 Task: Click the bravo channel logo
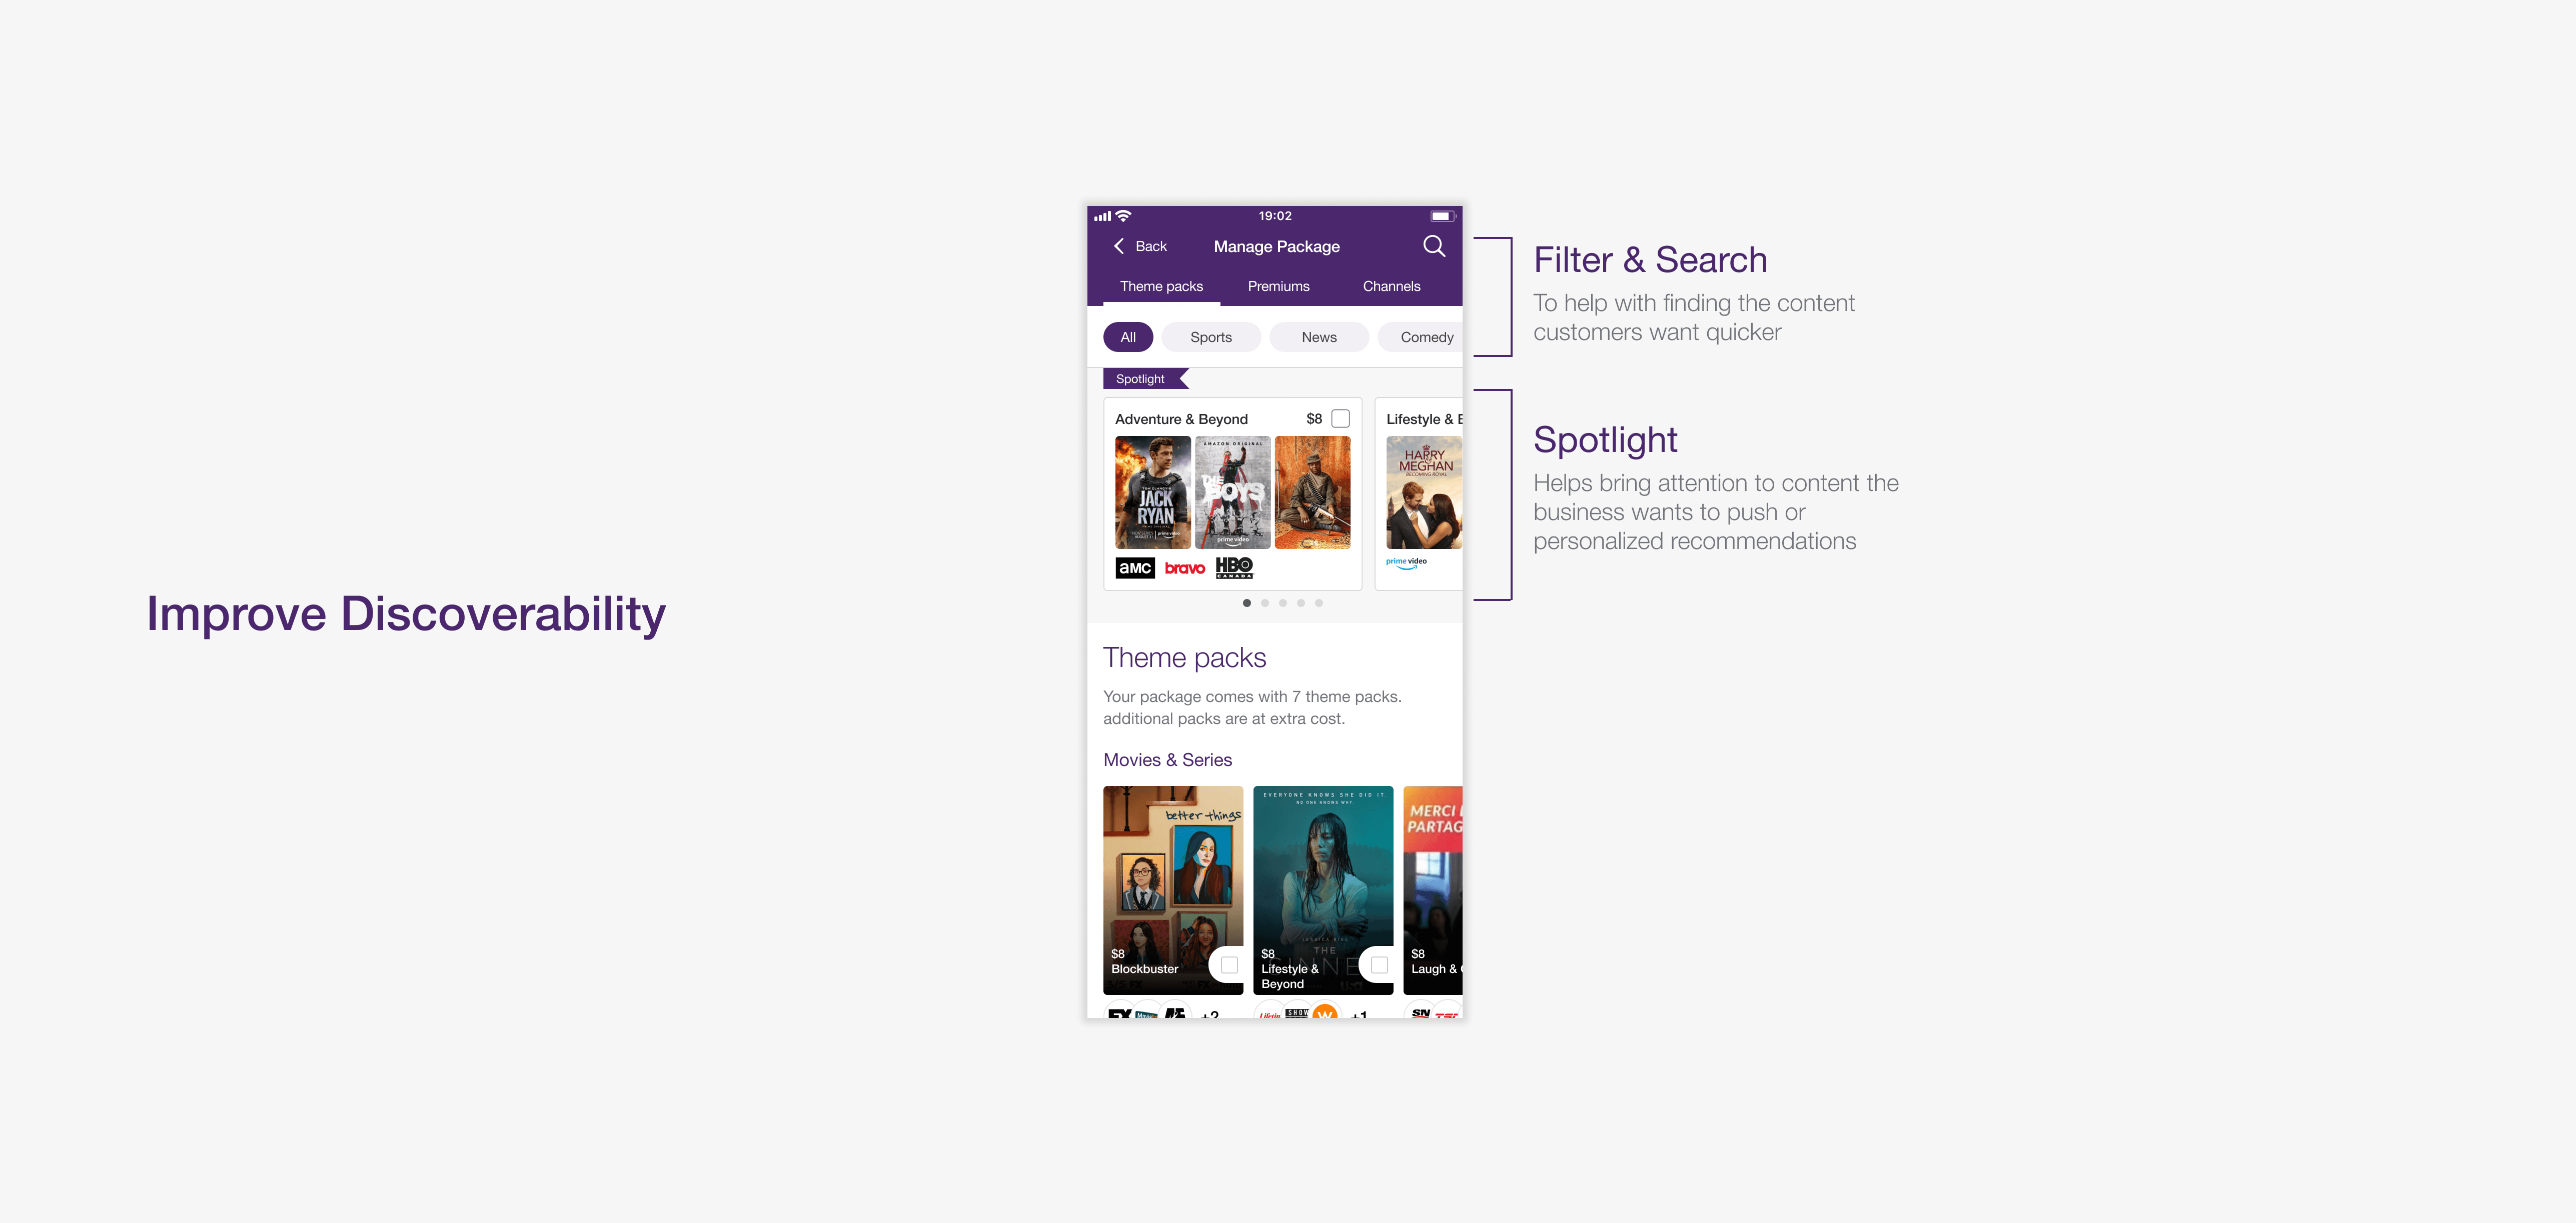click(x=1184, y=568)
